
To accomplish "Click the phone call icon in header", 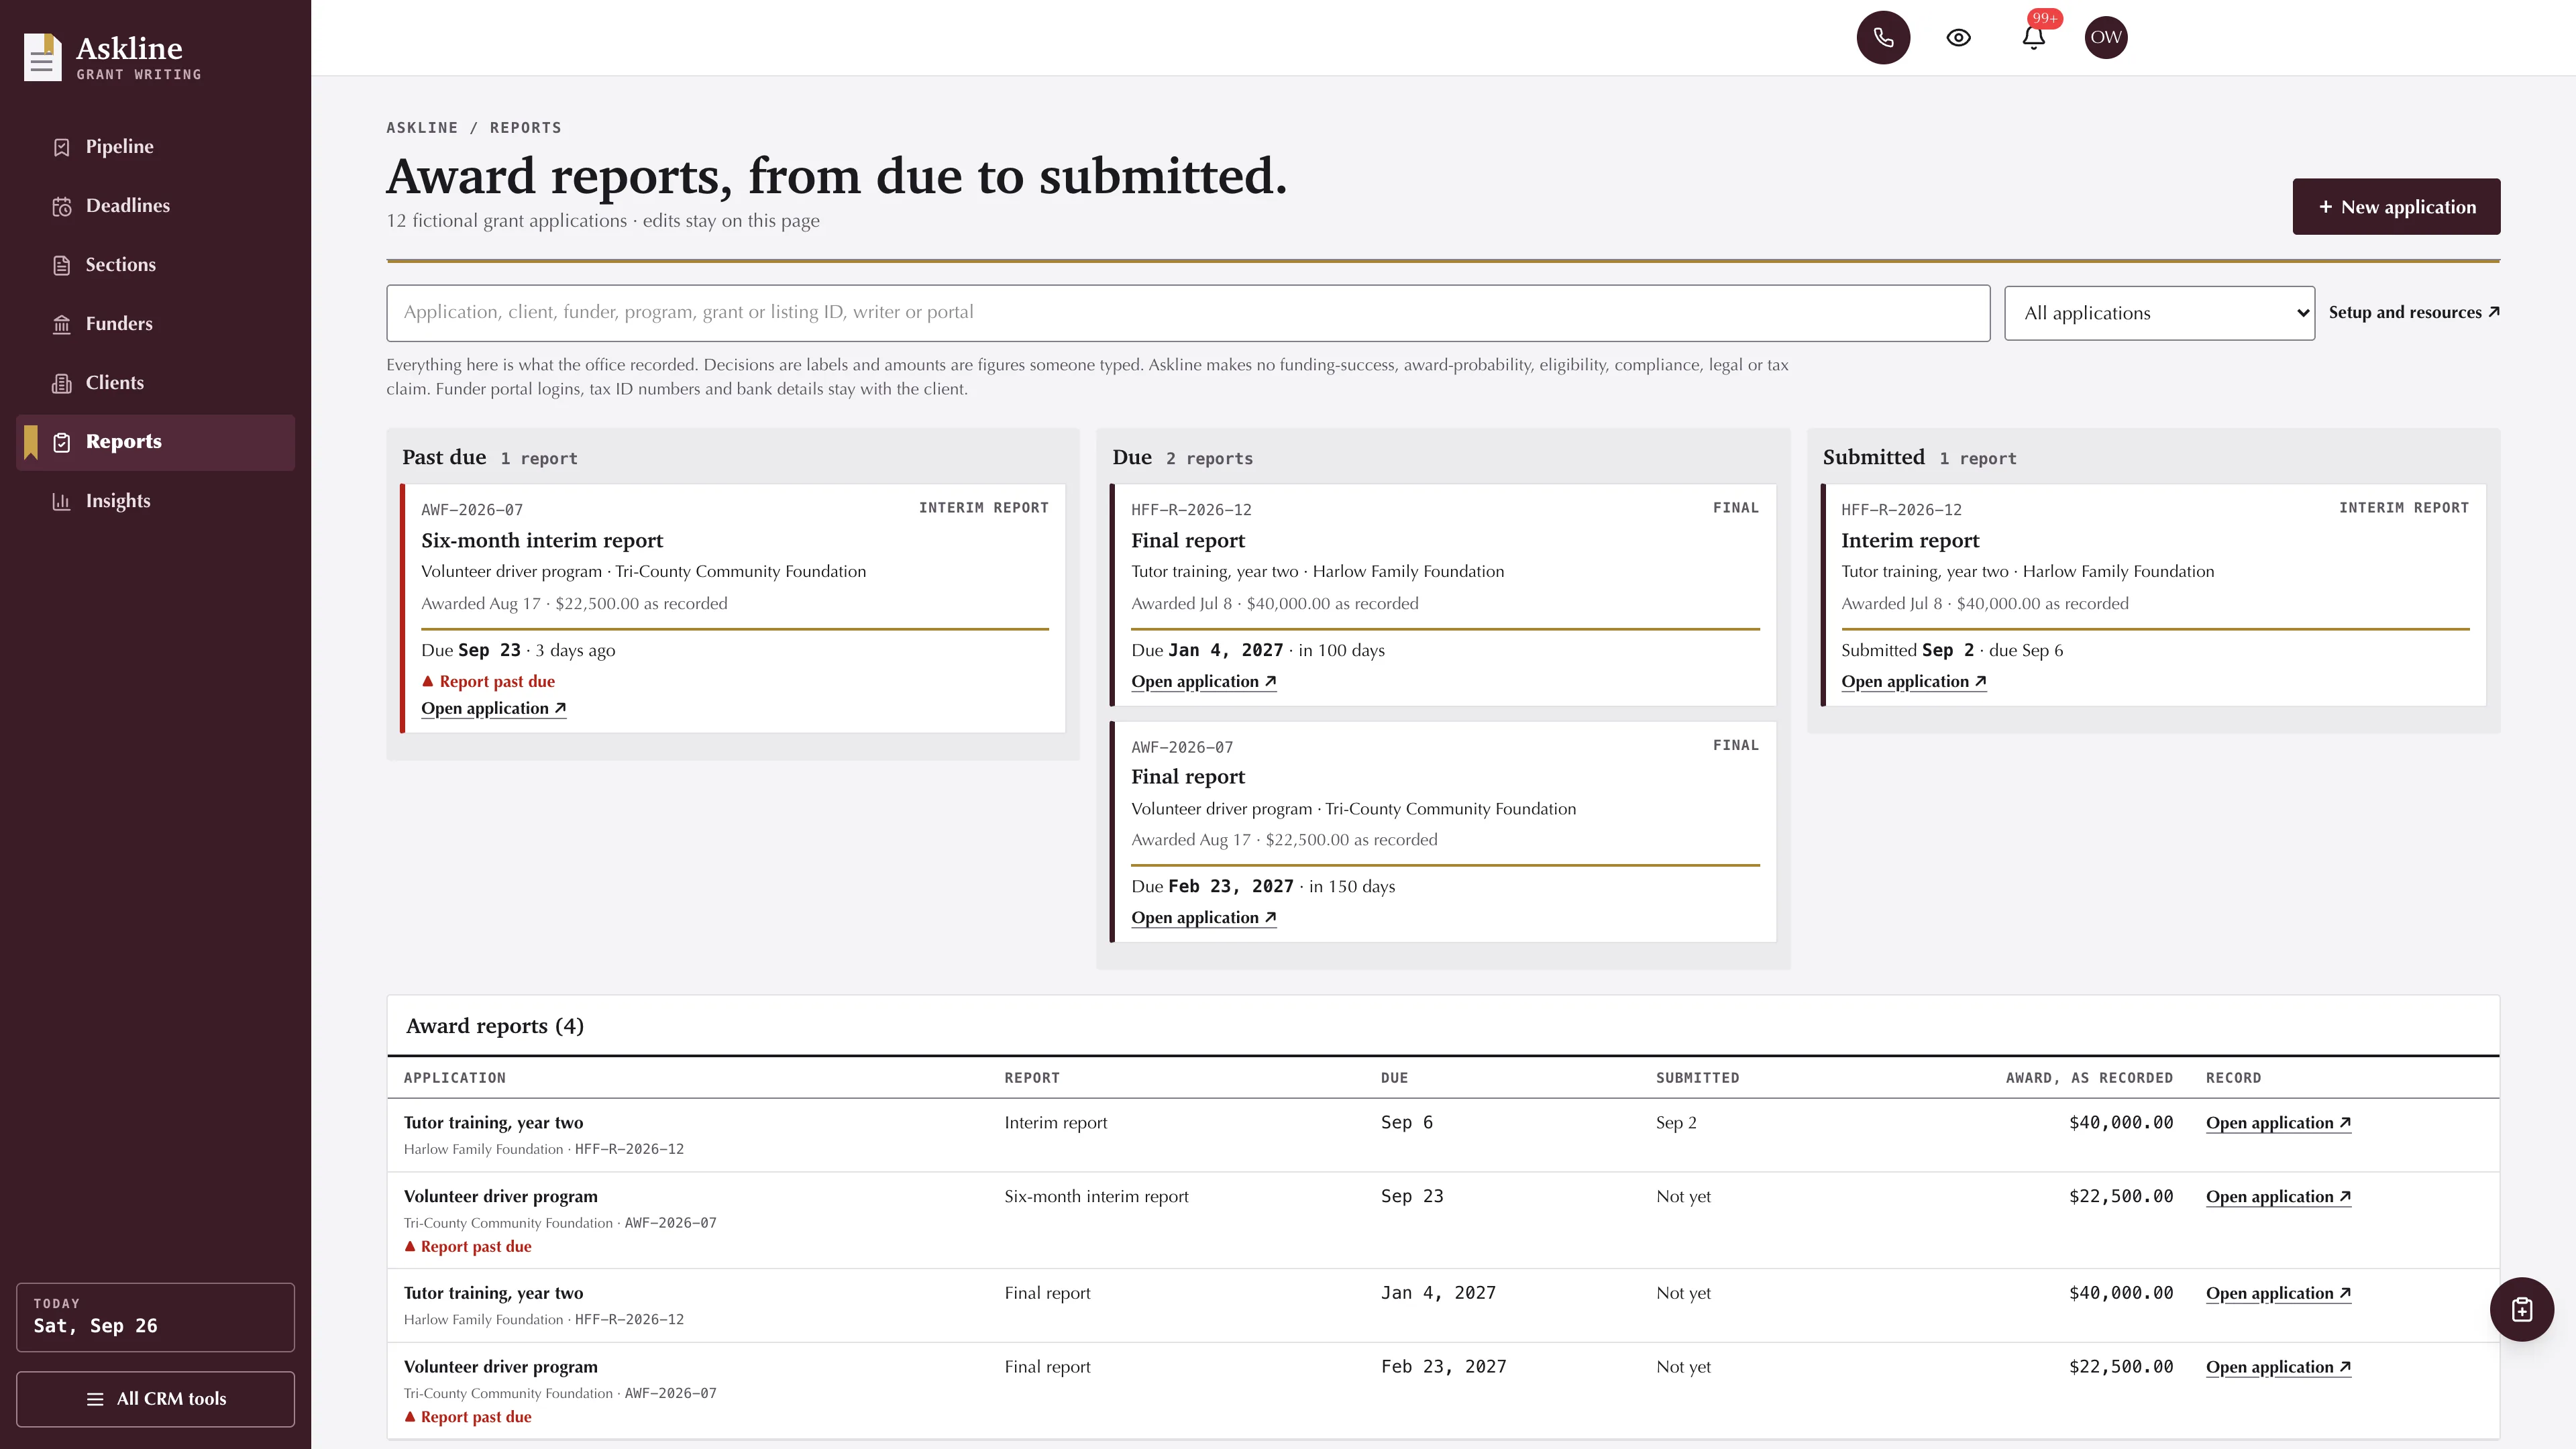I will coord(1883,37).
